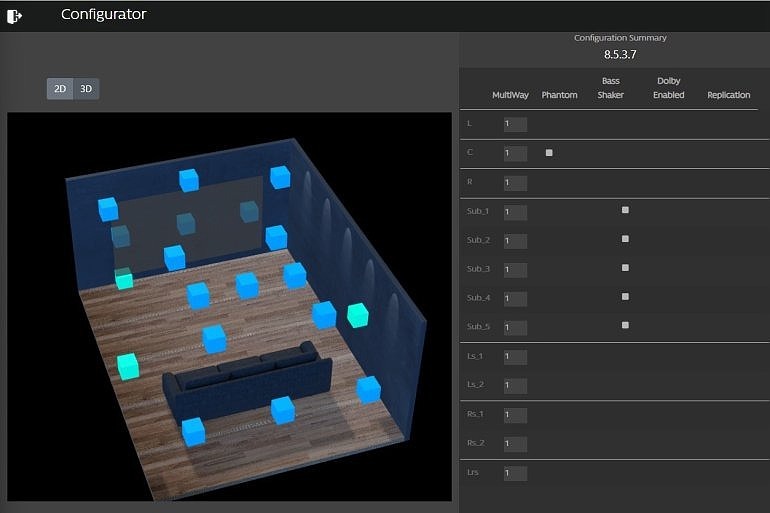Screen dimensions: 770x513
Task: Click the MultiWay value for R
Action: 515,183
